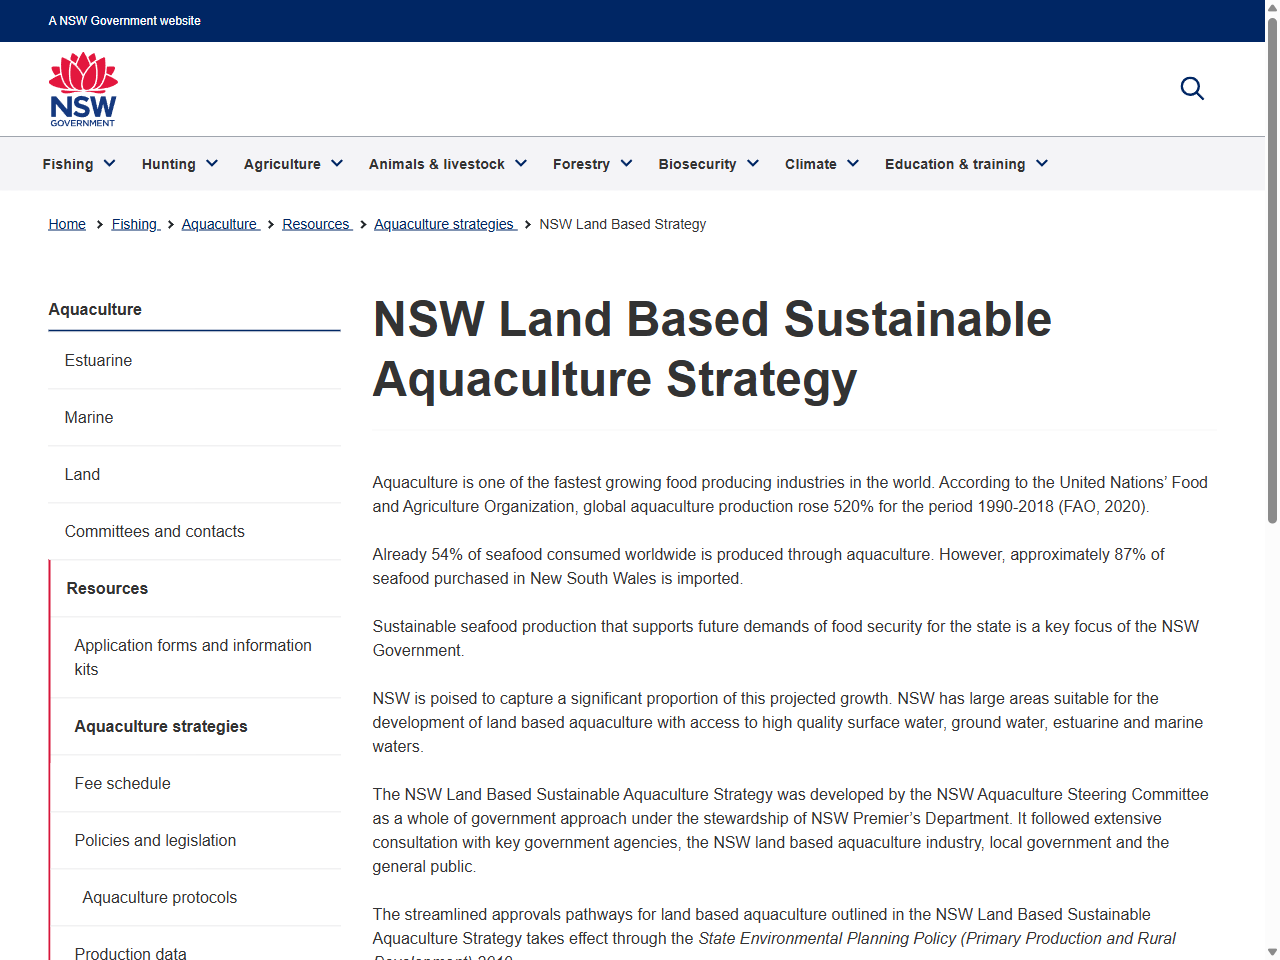
Task: Select Estuarine in the sidebar
Action: pos(98,360)
